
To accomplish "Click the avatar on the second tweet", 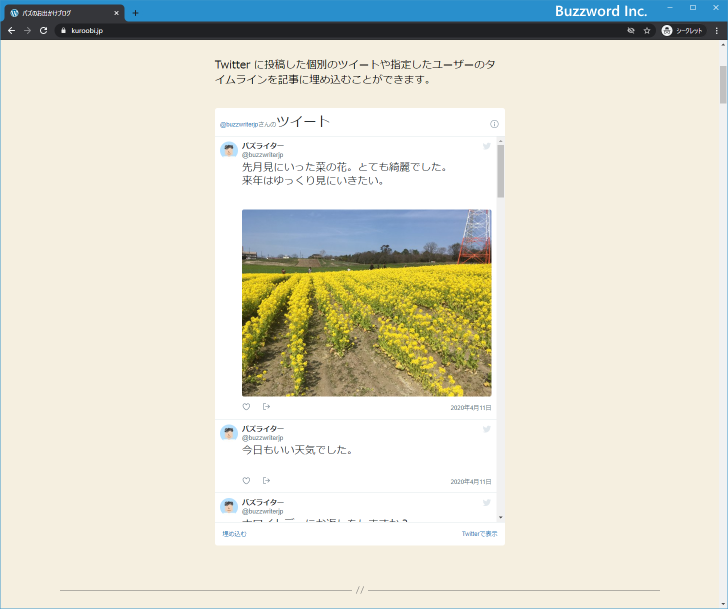I will point(228,433).
